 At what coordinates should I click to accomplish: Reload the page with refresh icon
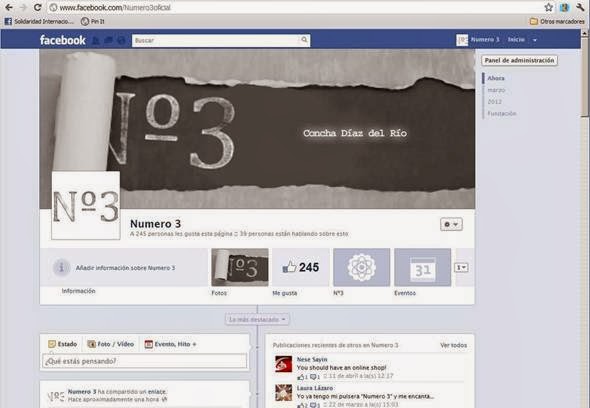tap(37, 7)
